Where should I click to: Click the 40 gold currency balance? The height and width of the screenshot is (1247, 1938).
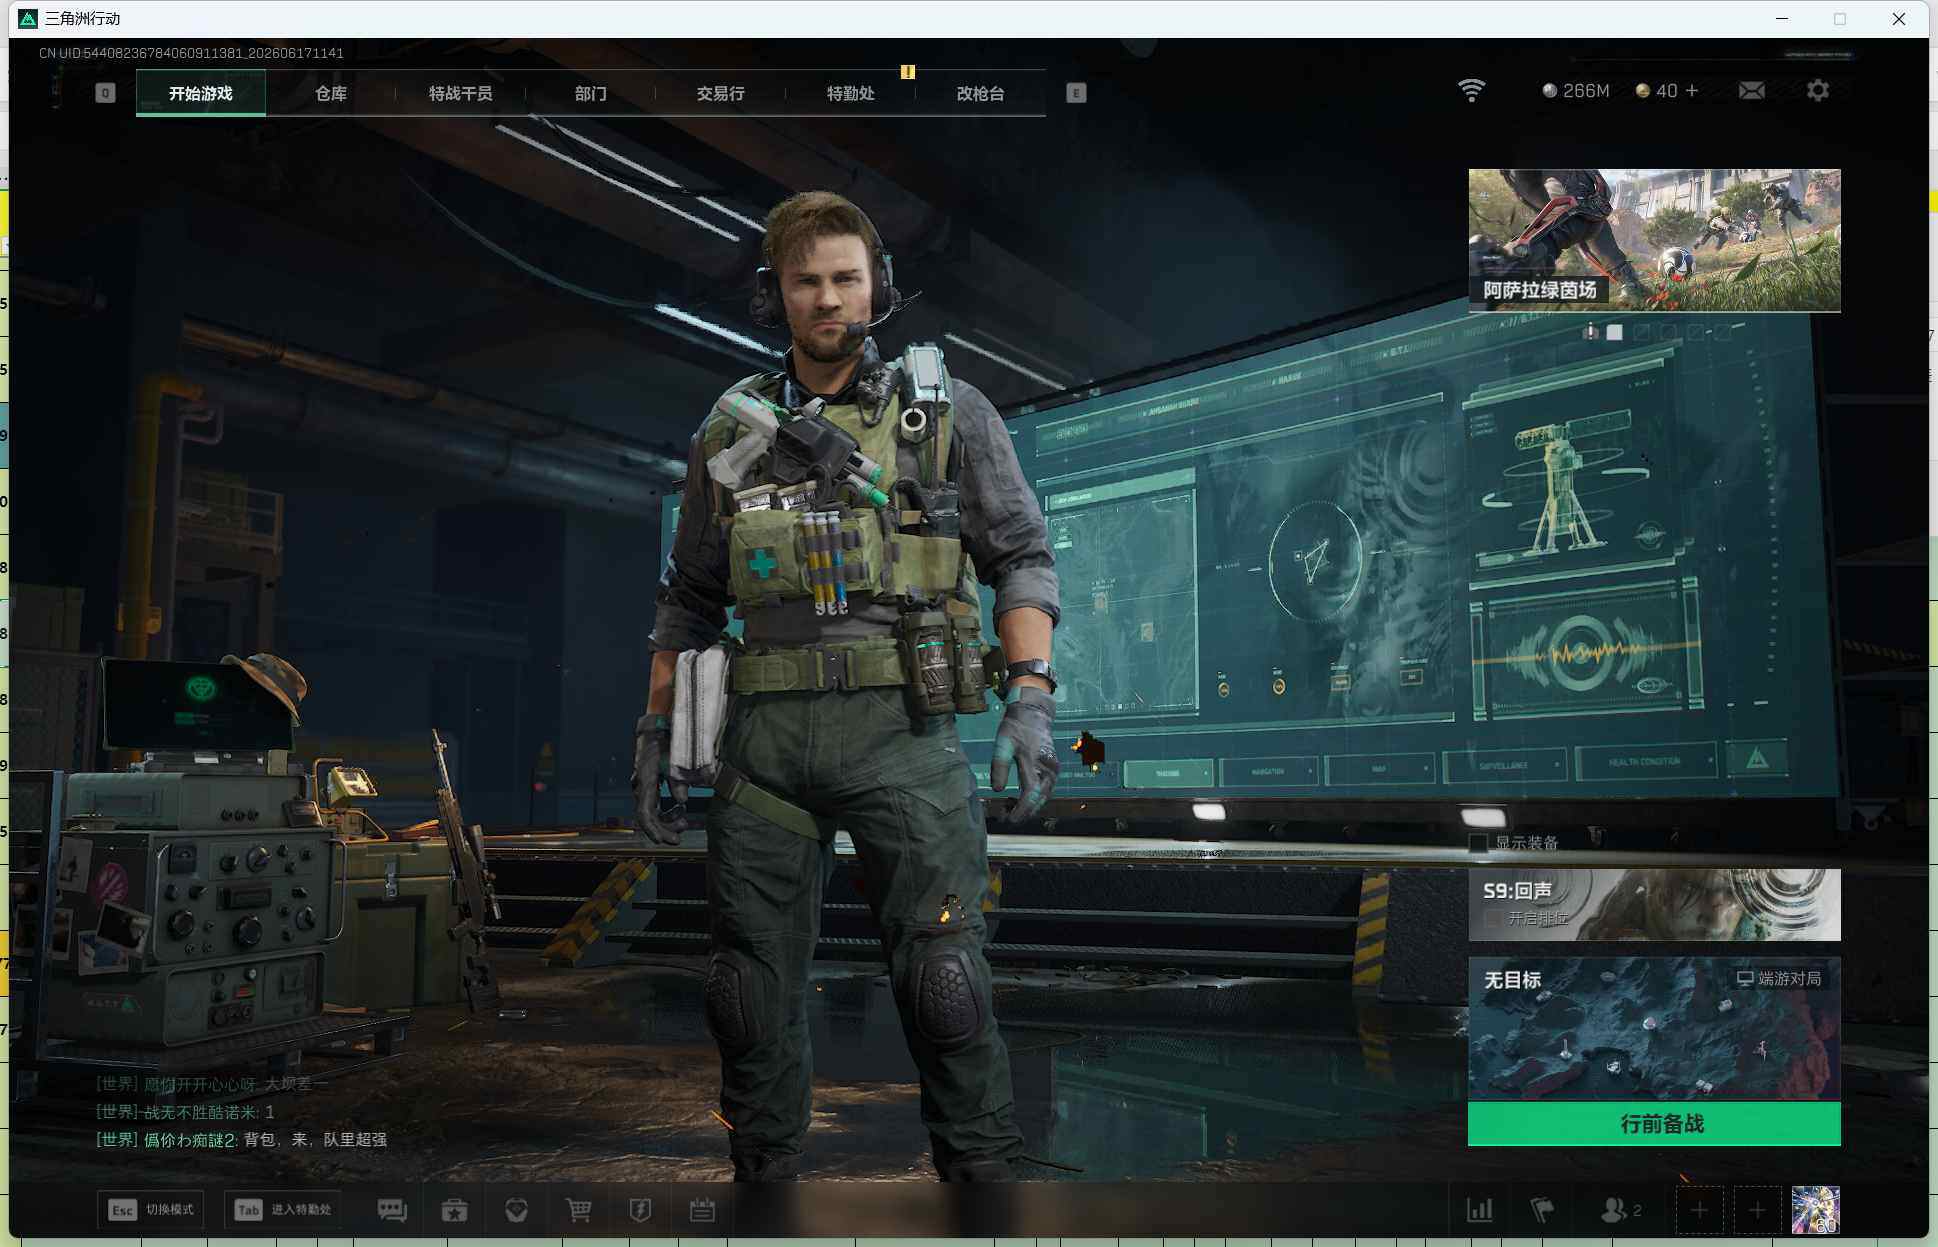point(1656,91)
